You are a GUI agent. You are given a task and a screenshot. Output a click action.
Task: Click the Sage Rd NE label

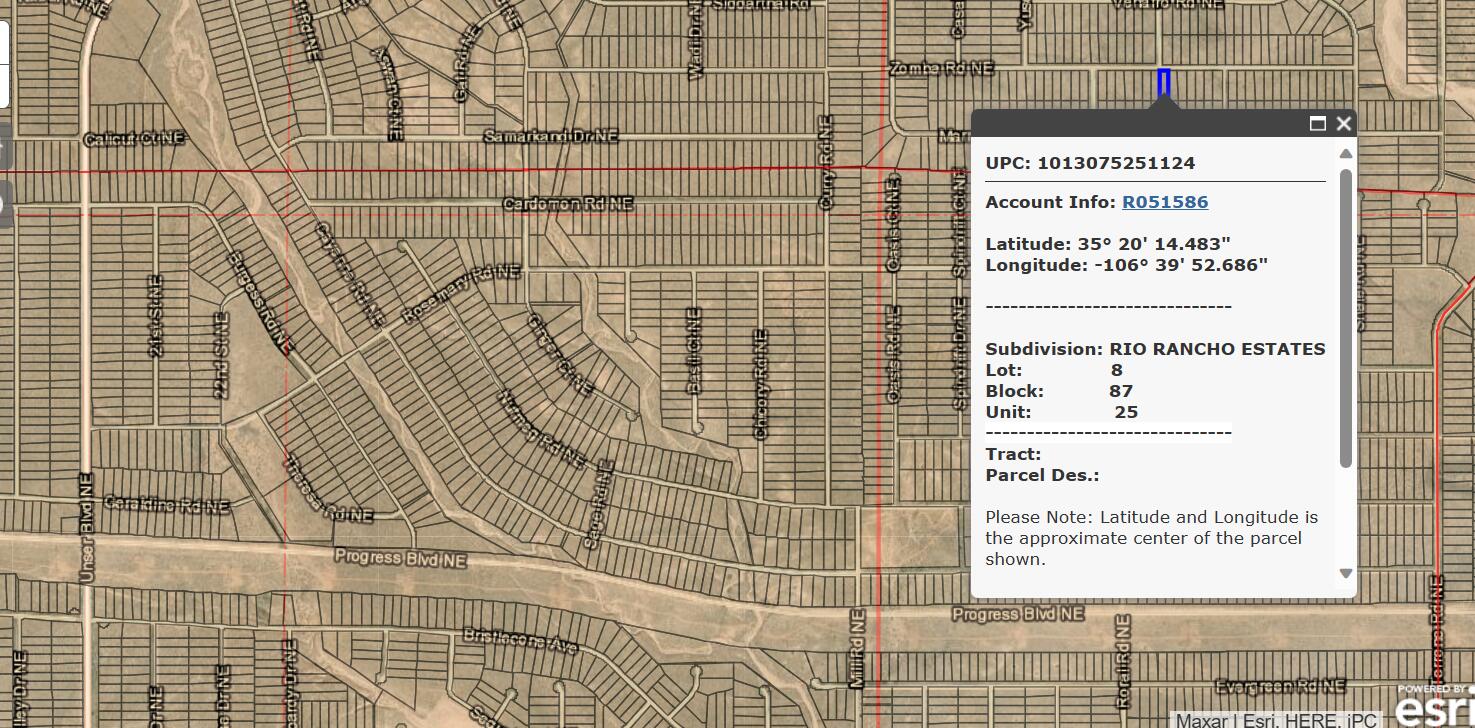pyautogui.click(x=598, y=505)
